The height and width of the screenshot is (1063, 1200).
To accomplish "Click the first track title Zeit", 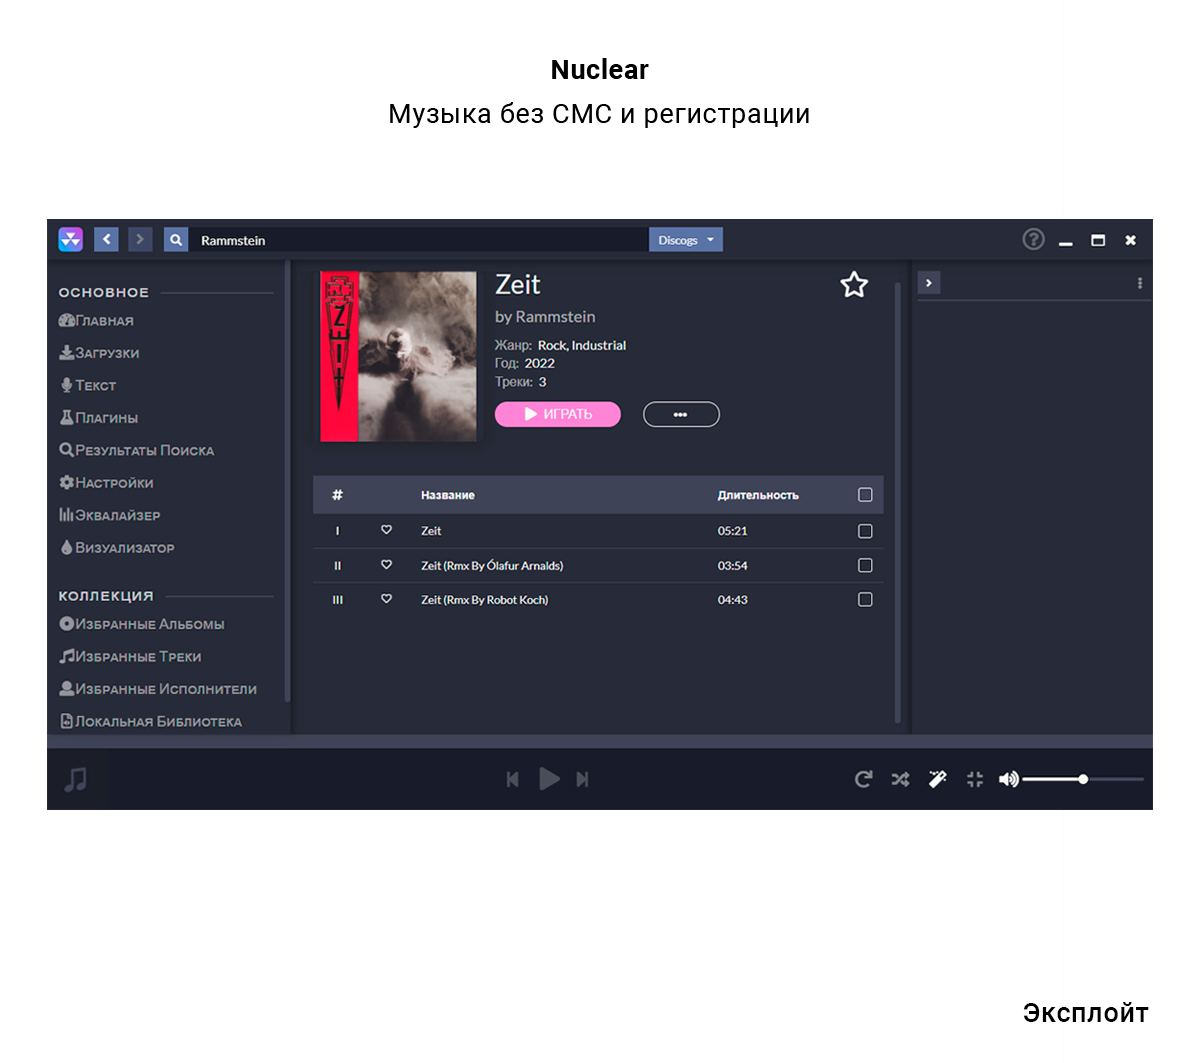I will 431,531.
